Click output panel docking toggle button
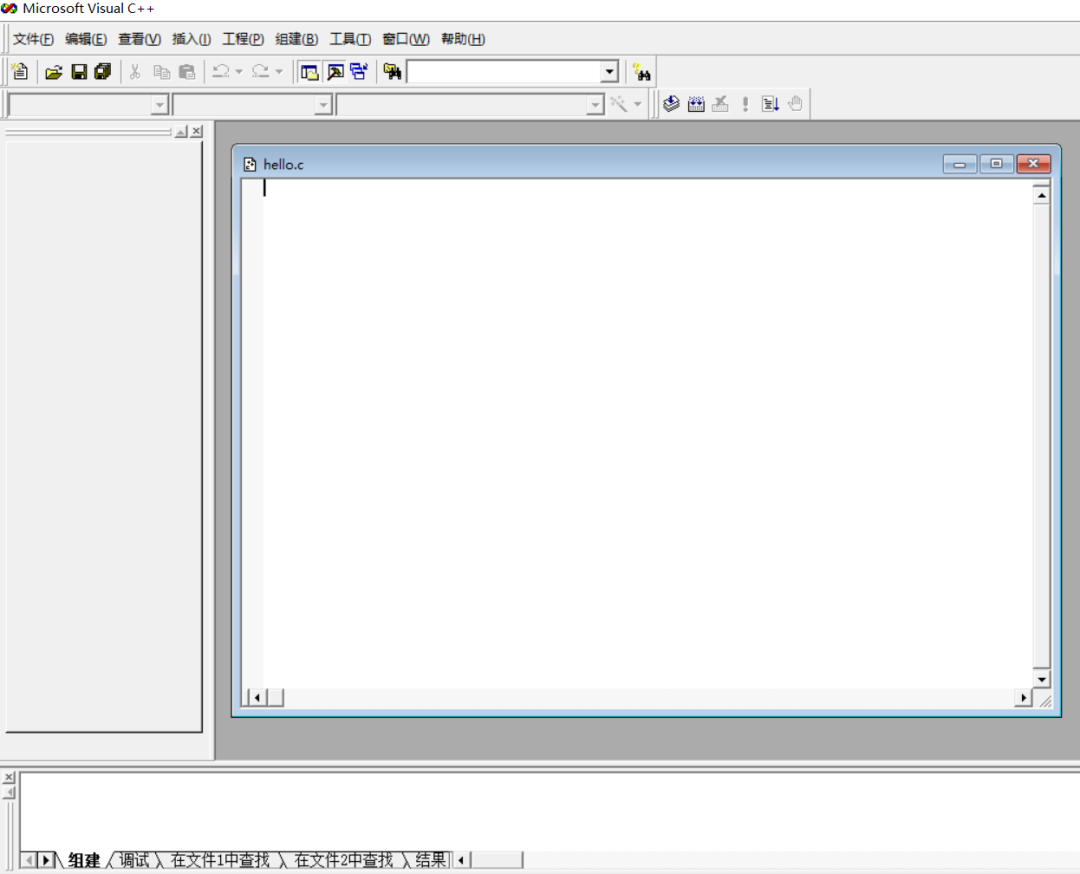 pos(9,793)
